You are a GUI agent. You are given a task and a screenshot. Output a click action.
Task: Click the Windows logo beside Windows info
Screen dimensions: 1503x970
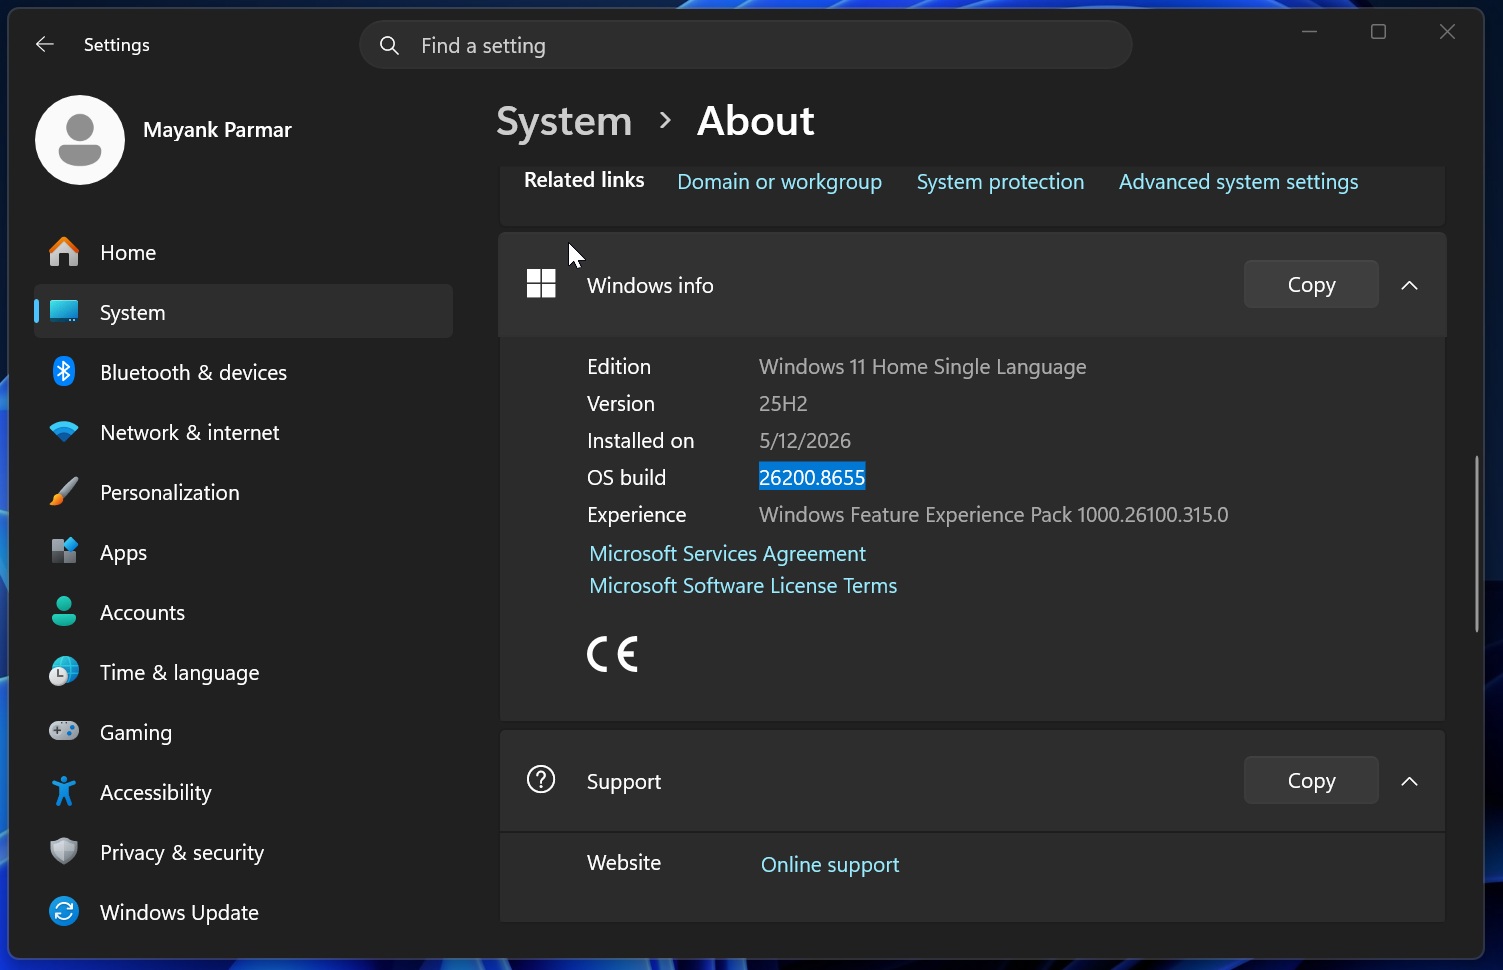tap(541, 285)
